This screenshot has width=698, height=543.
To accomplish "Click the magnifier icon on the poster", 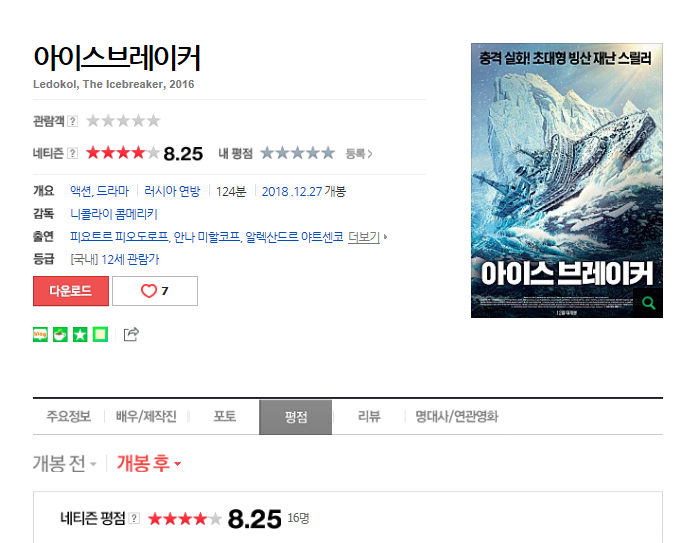I will tap(648, 303).
